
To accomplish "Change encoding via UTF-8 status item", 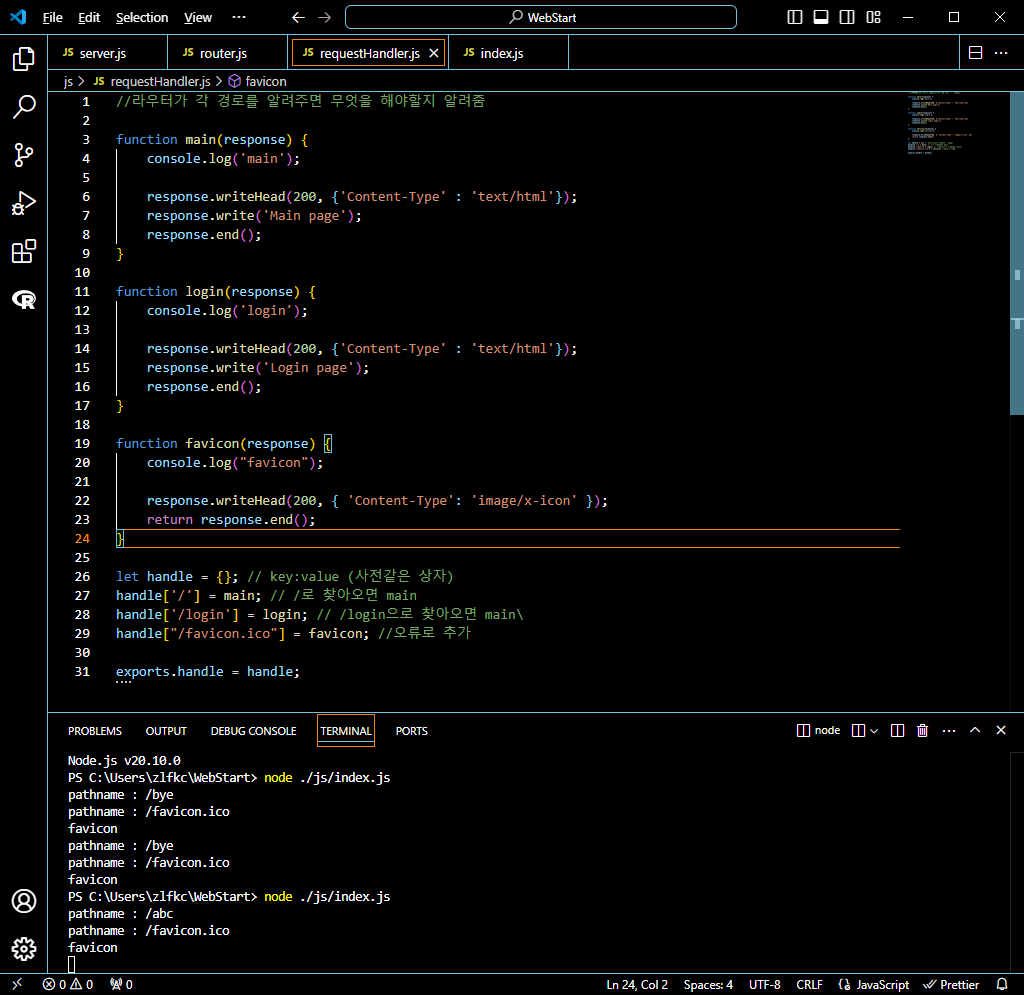I will [x=764, y=984].
